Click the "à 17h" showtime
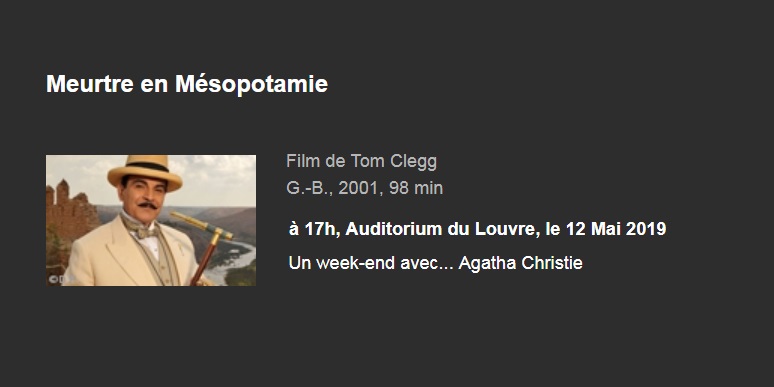The image size is (774, 387). coord(313,229)
